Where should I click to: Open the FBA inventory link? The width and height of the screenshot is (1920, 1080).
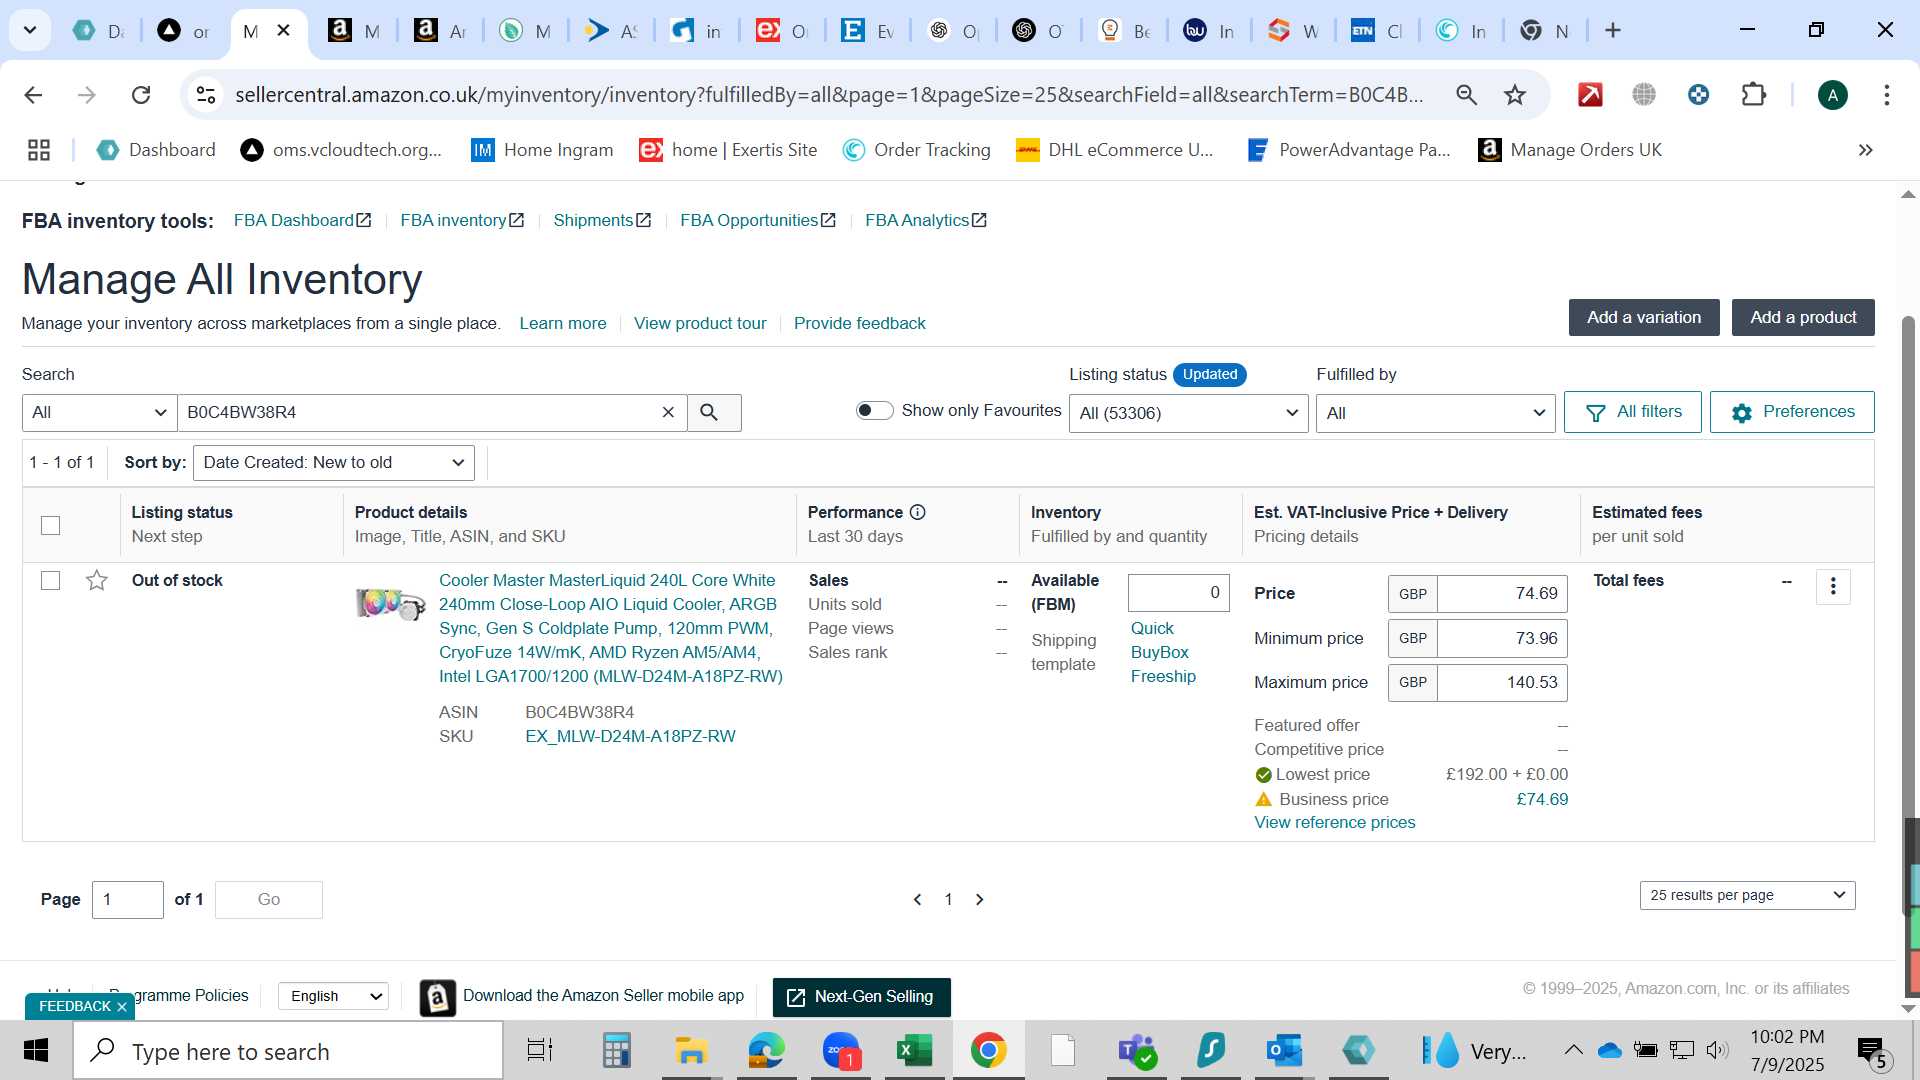point(462,220)
